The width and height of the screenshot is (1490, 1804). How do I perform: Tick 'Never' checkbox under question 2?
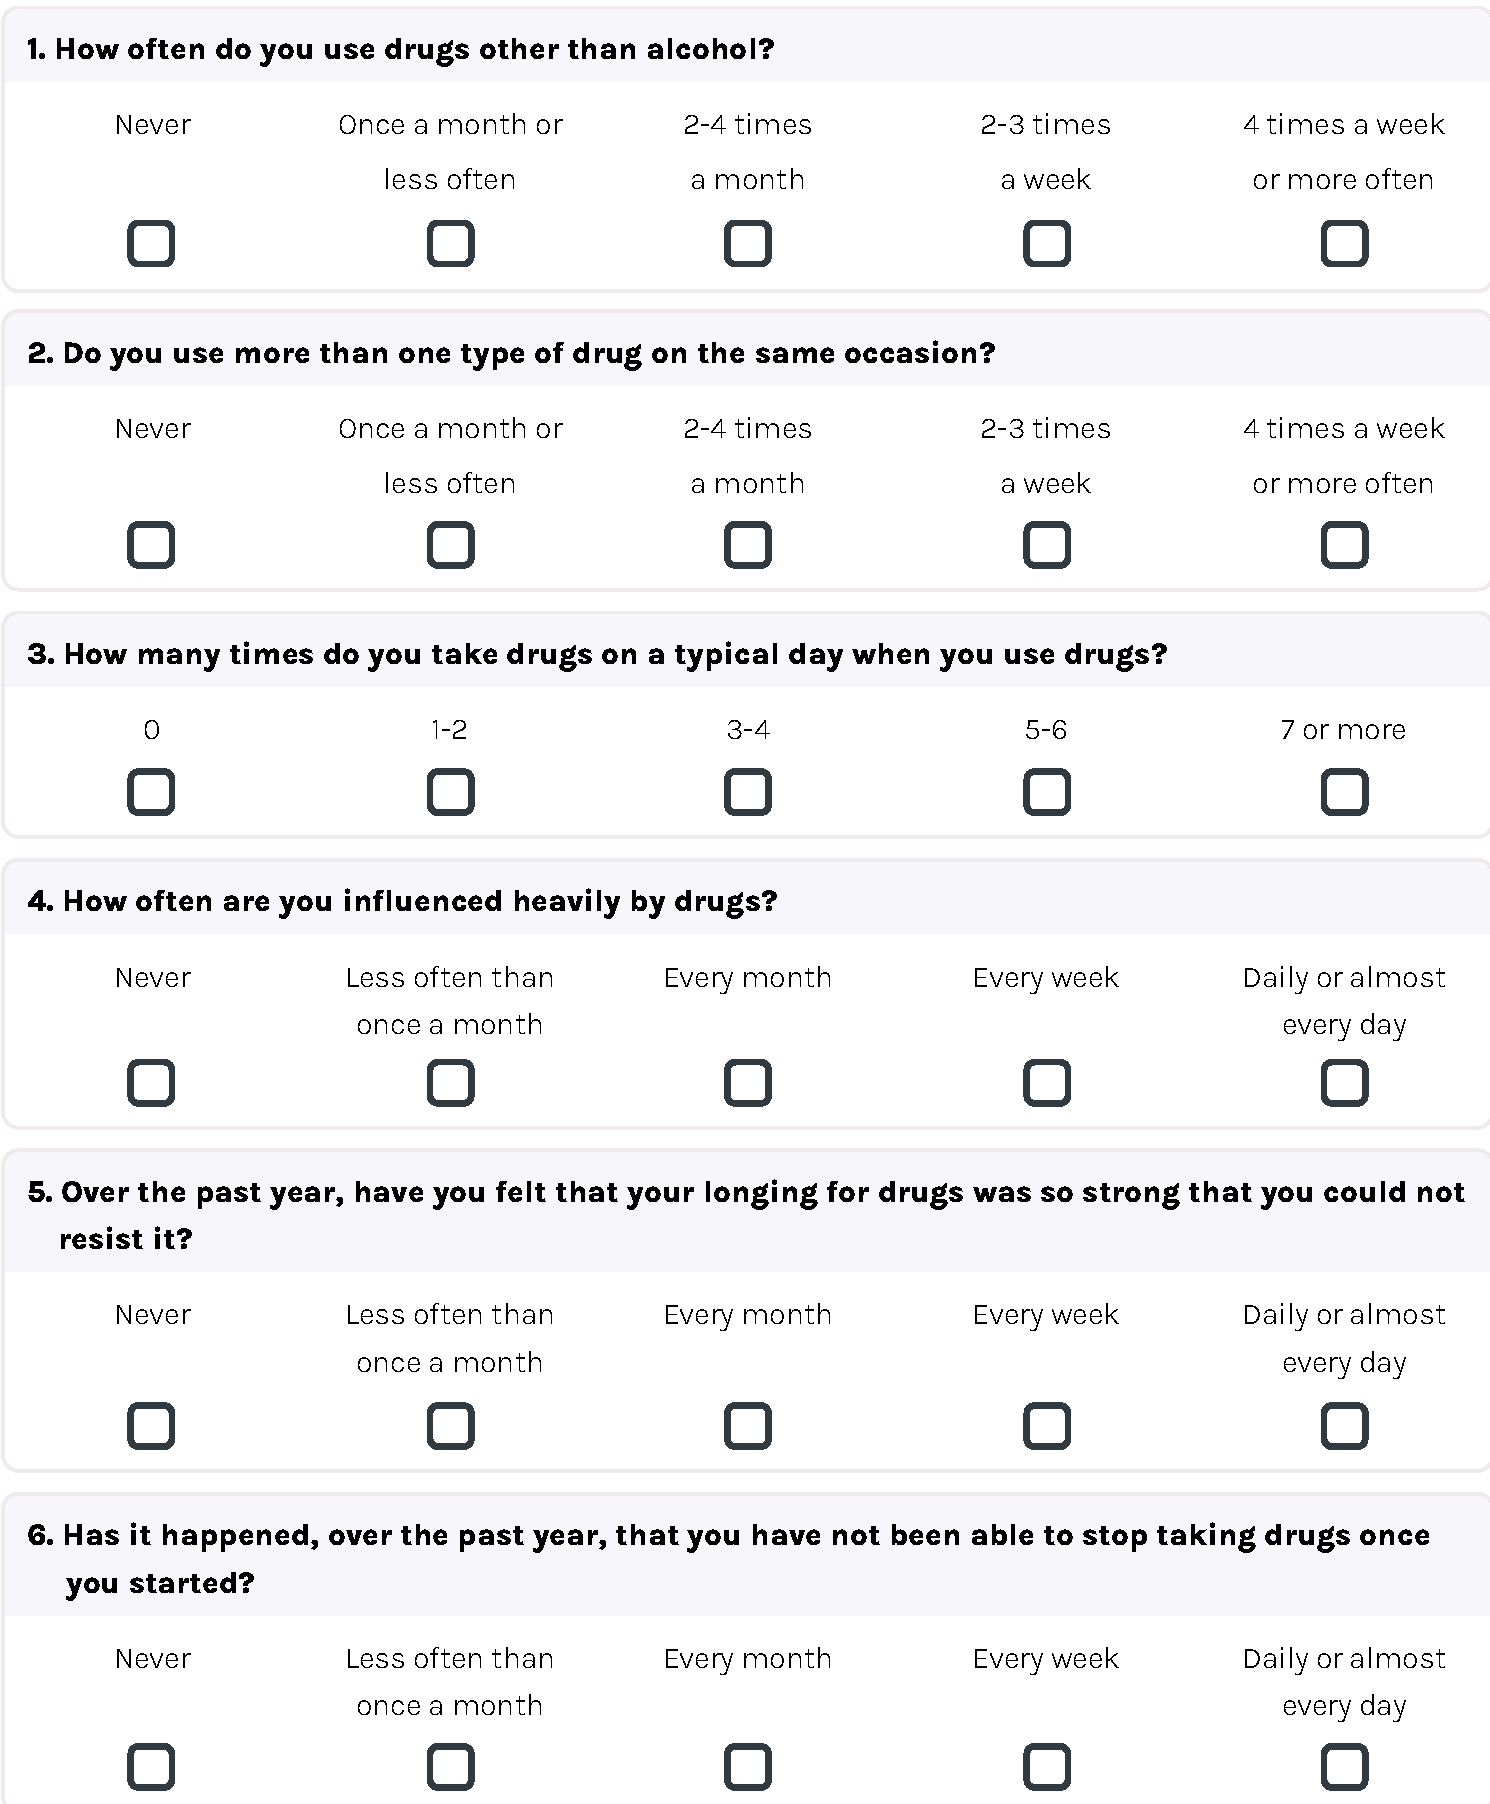tap(151, 546)
